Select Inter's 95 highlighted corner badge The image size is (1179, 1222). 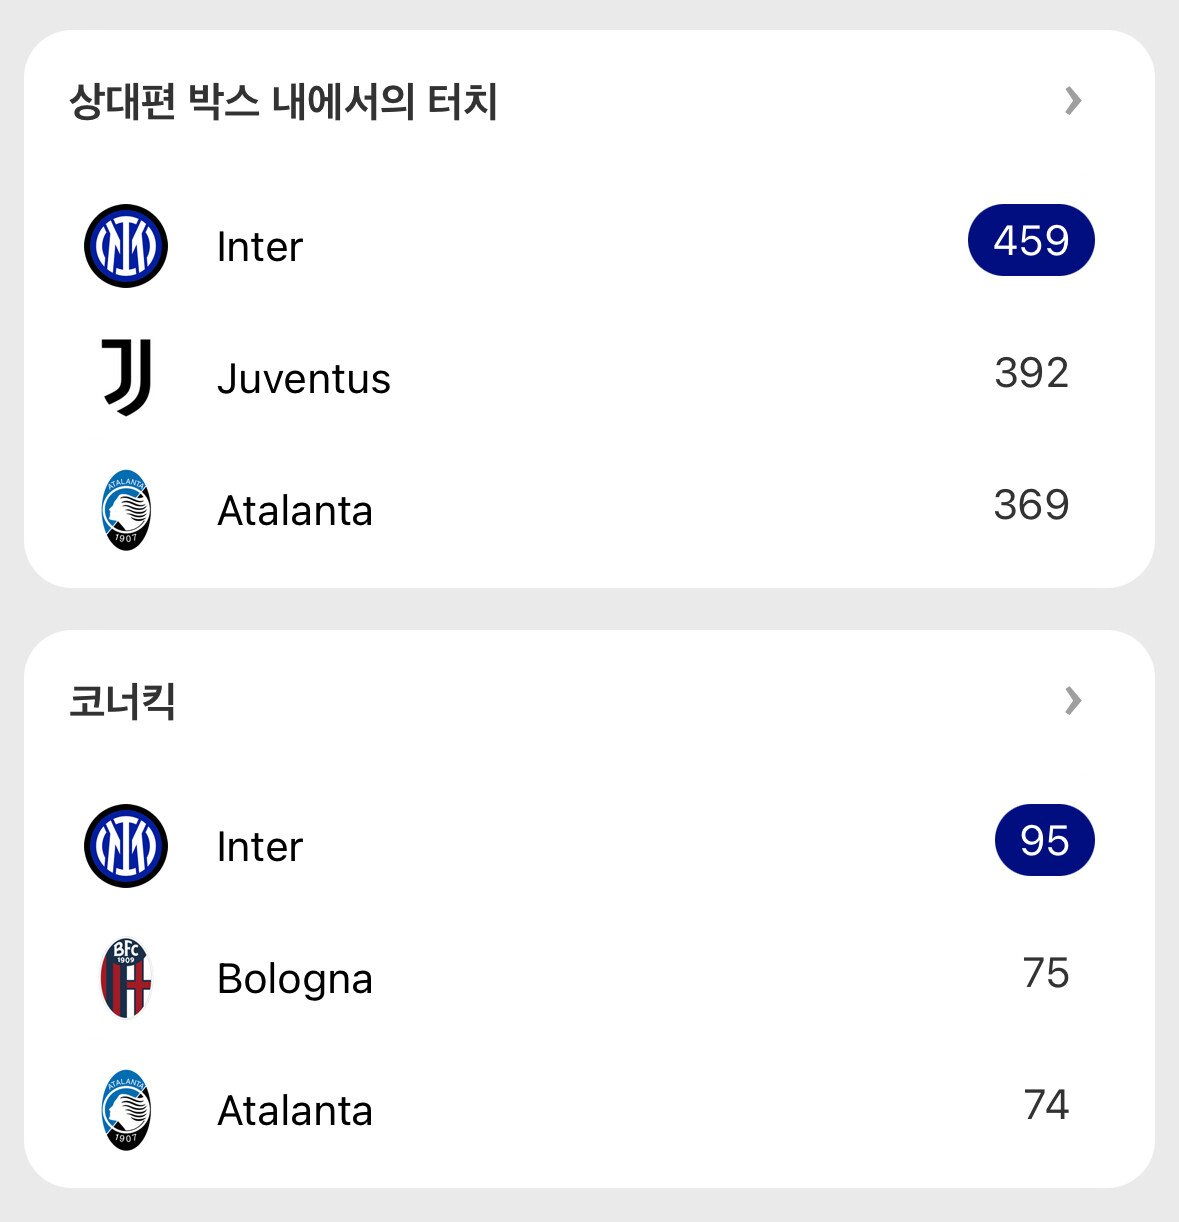[x=1044, y=841]
